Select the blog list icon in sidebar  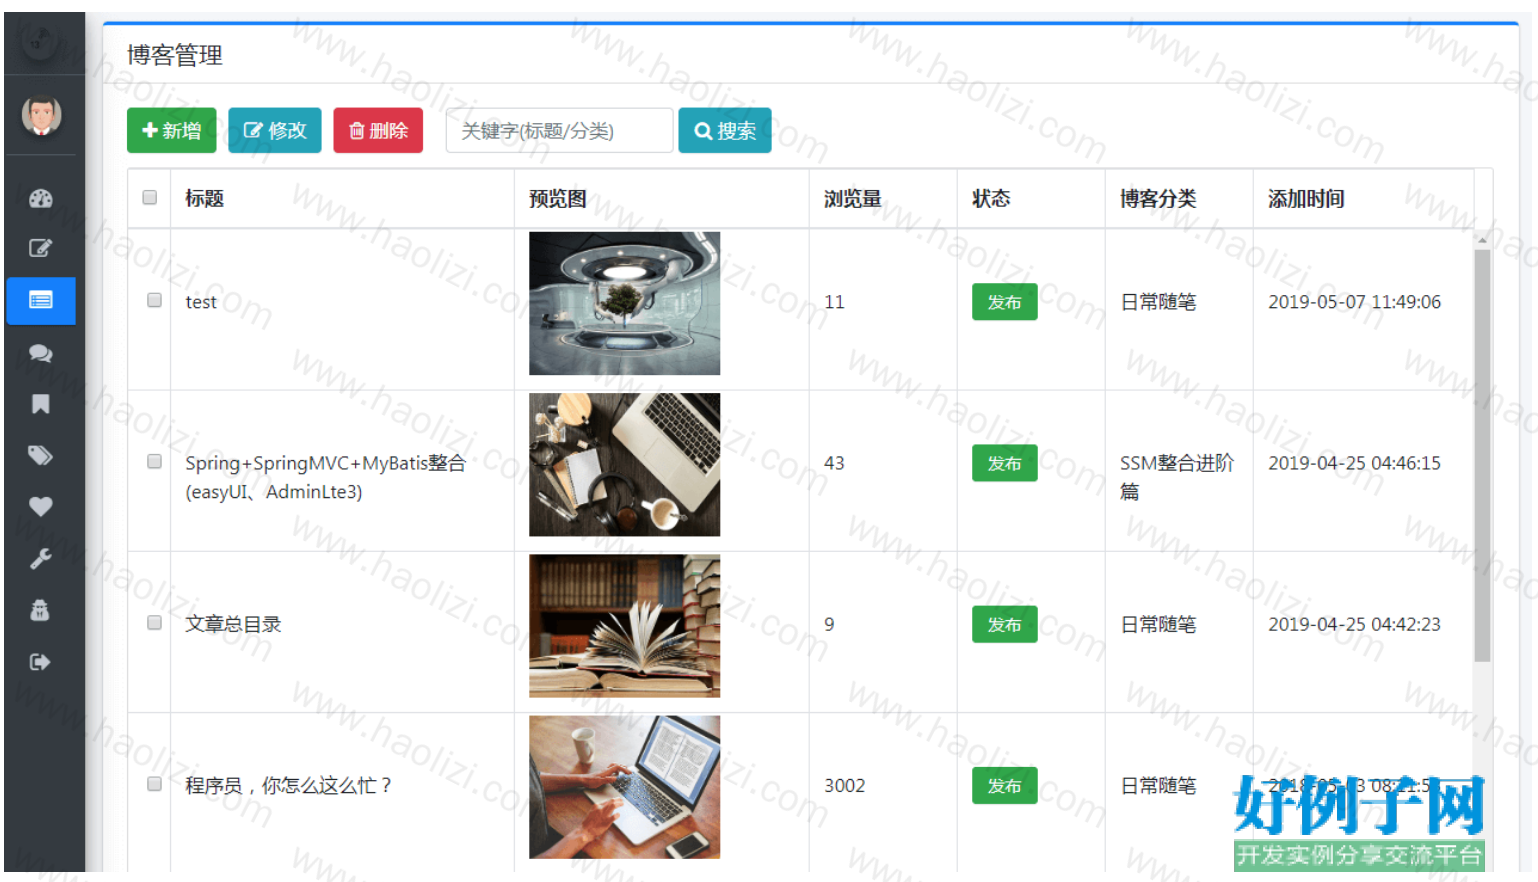(x=41, y=300)
